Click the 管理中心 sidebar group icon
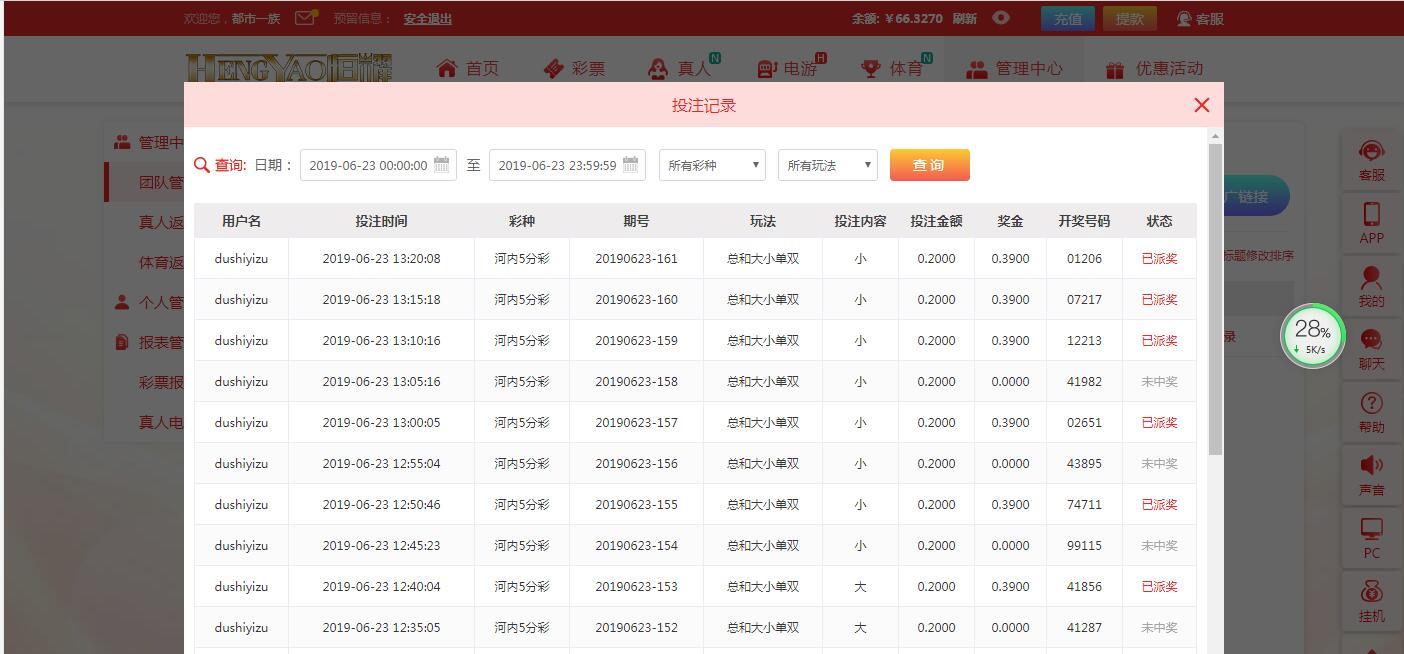 click(x=122, y=142)
